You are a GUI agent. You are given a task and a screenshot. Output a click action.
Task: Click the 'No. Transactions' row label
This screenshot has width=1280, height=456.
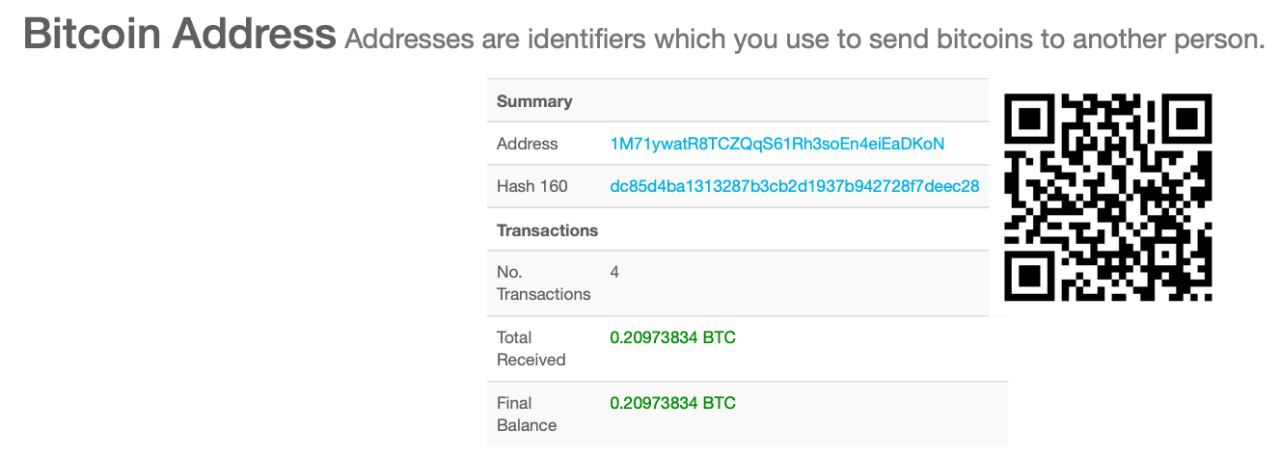[x=543, y=283]
